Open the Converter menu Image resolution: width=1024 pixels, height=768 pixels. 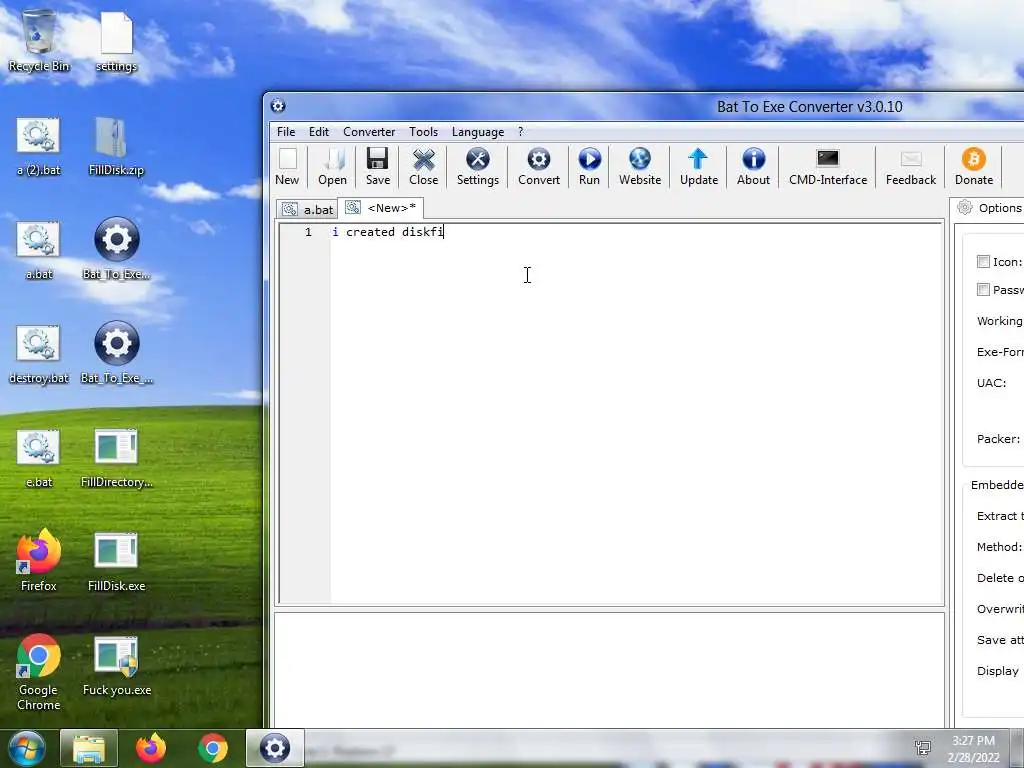click(x=369, y=132)
